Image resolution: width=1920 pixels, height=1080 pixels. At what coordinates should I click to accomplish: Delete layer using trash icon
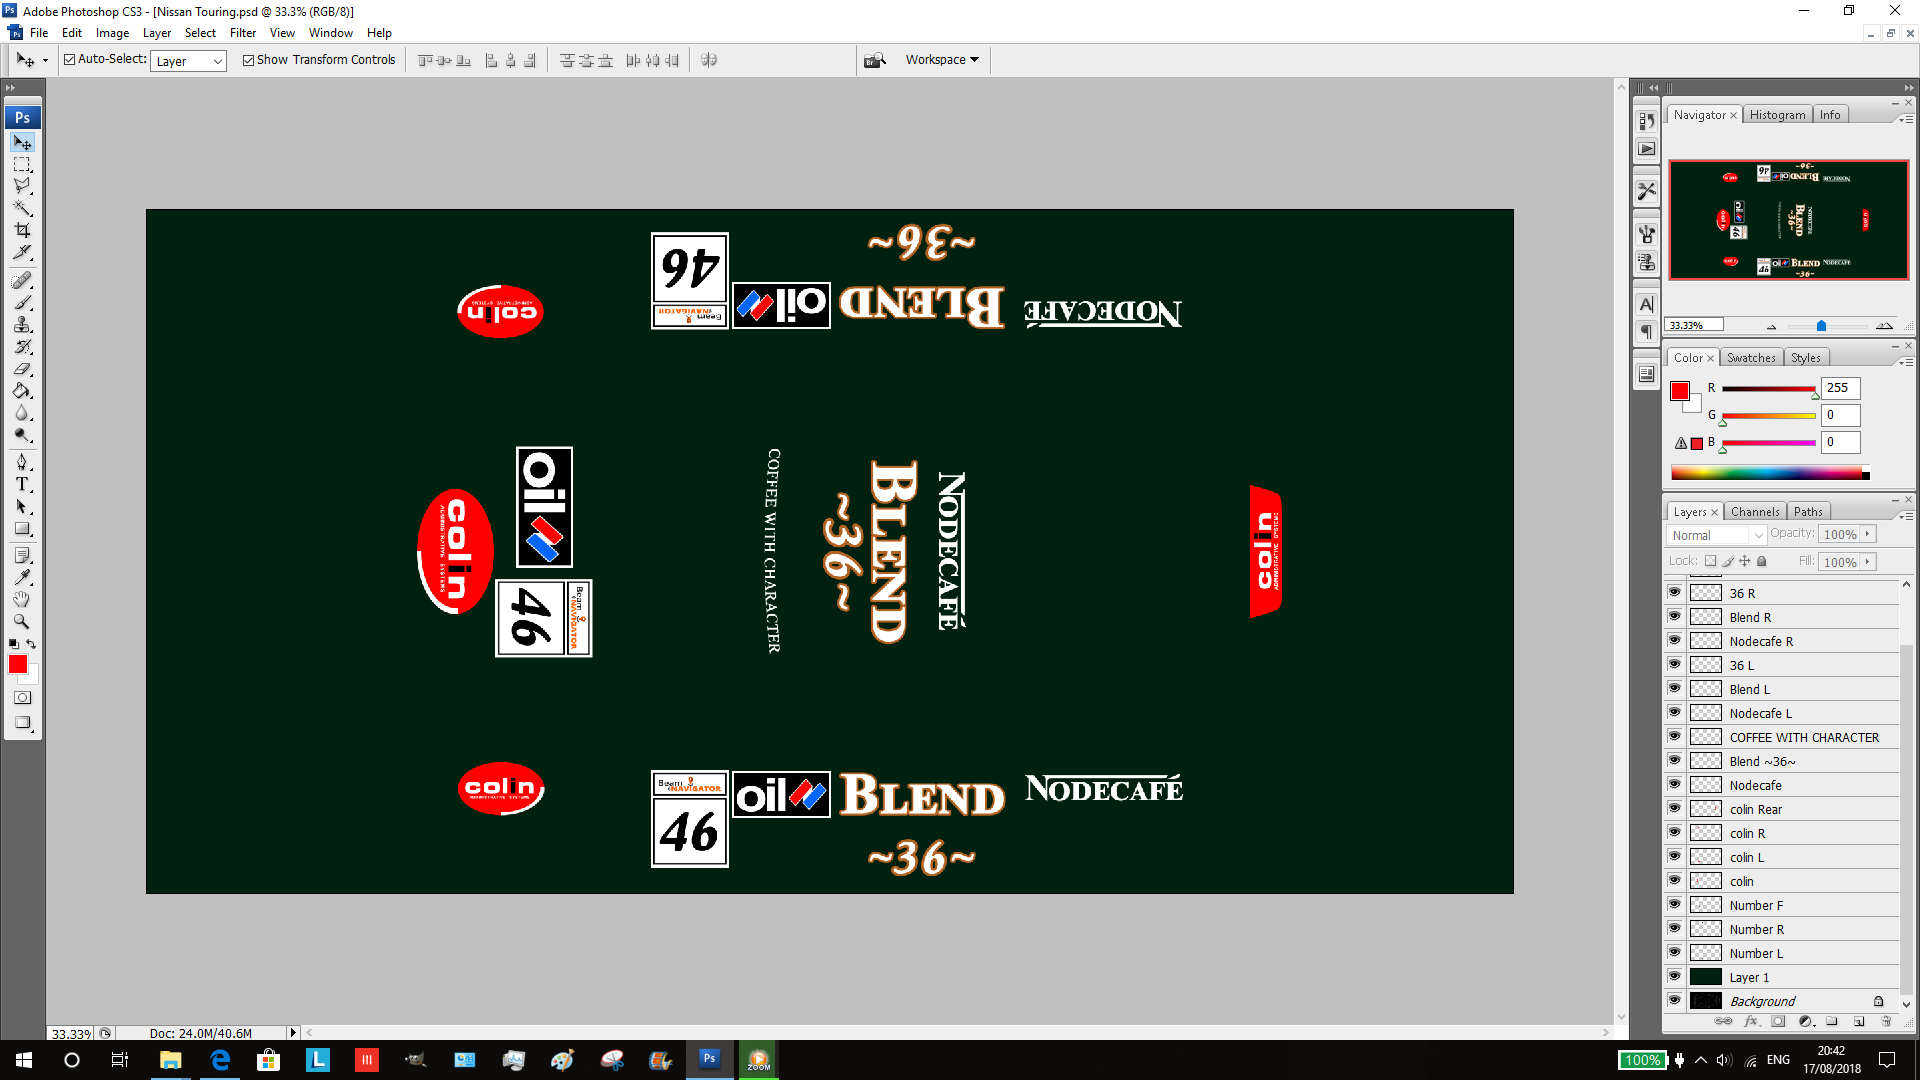pos(1886,1022)
